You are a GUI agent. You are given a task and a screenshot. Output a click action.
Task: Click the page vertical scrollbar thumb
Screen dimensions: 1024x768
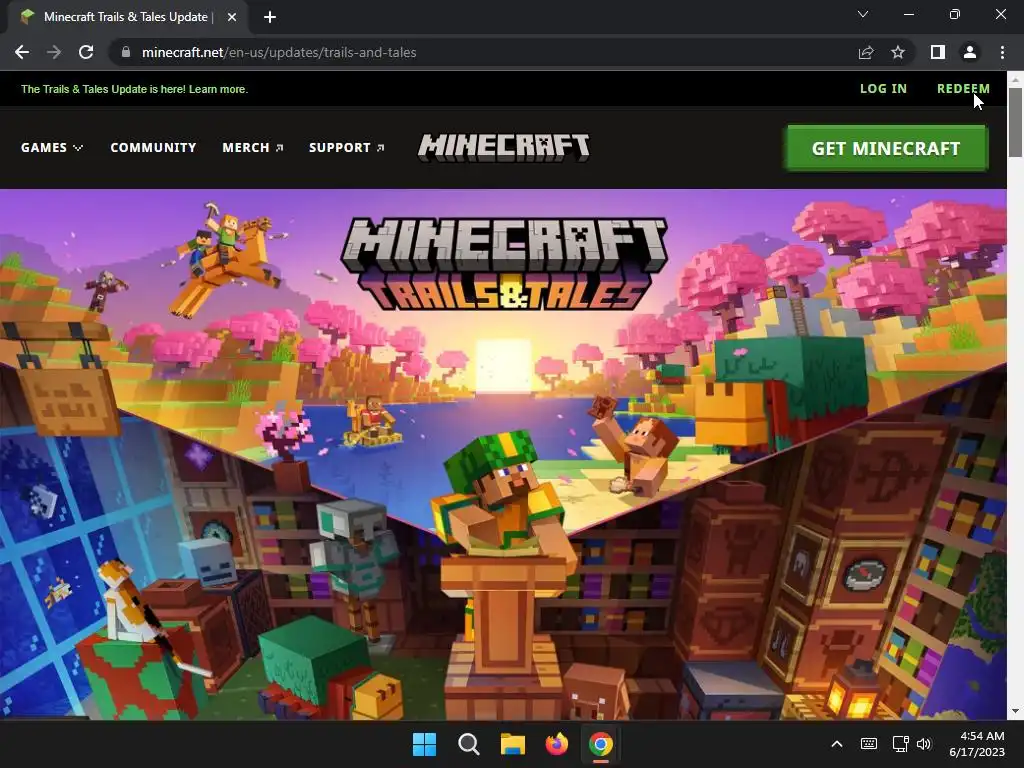point(1015,122)
